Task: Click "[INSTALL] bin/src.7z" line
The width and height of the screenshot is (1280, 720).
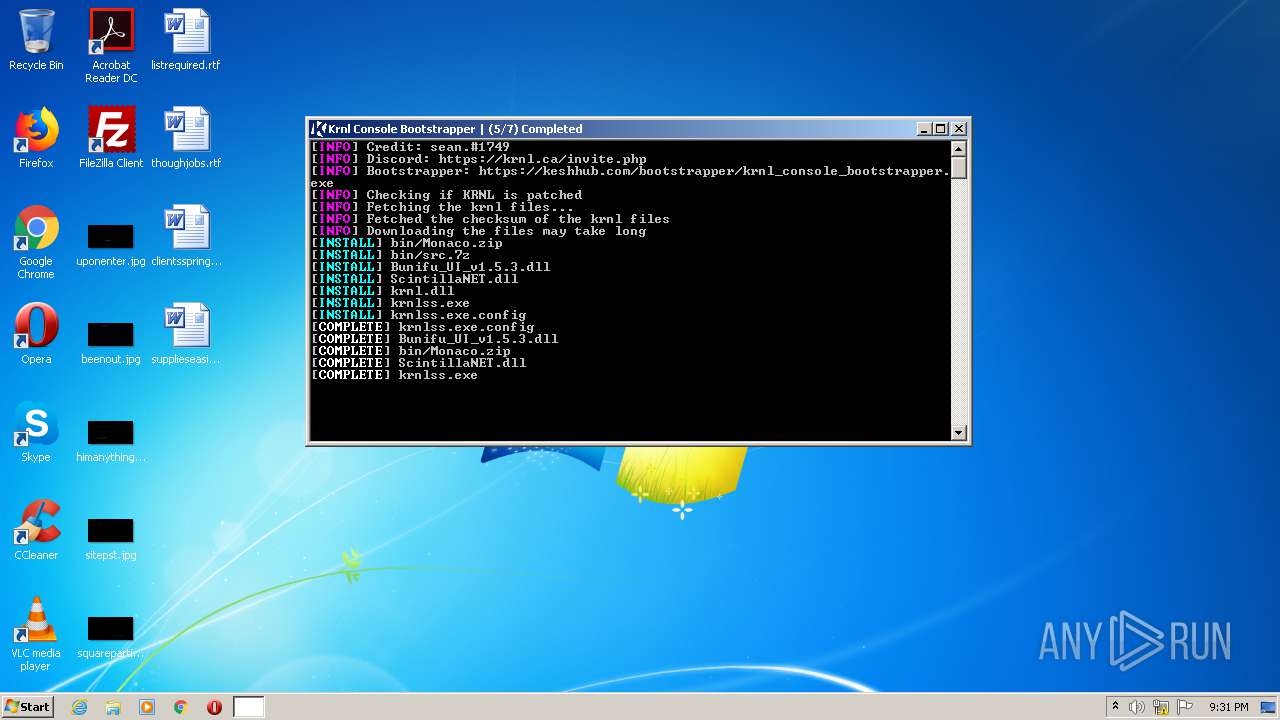Action: click(390, 255)
